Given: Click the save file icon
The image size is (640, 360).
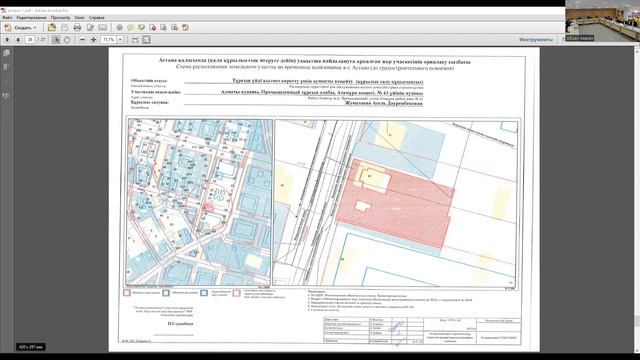Looking at the screenshot, I should coord(64,27).
